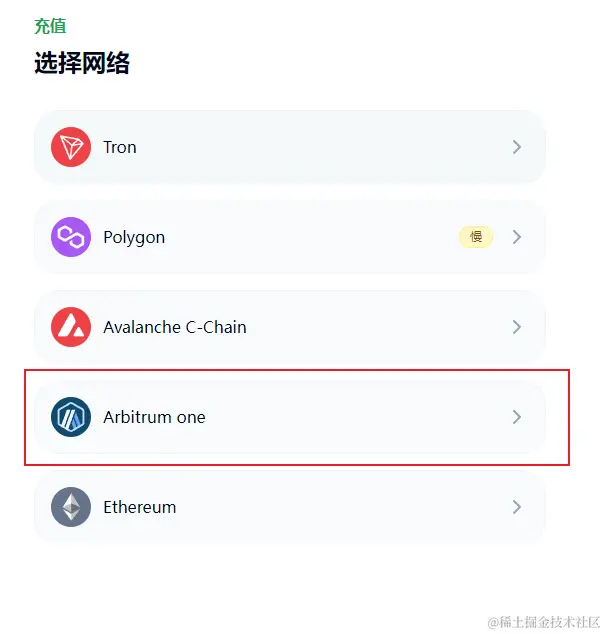Click the Avalanche C-Chain logo icon
The height and width of the screenshot is (634, 605).
(x=71, y=327)
